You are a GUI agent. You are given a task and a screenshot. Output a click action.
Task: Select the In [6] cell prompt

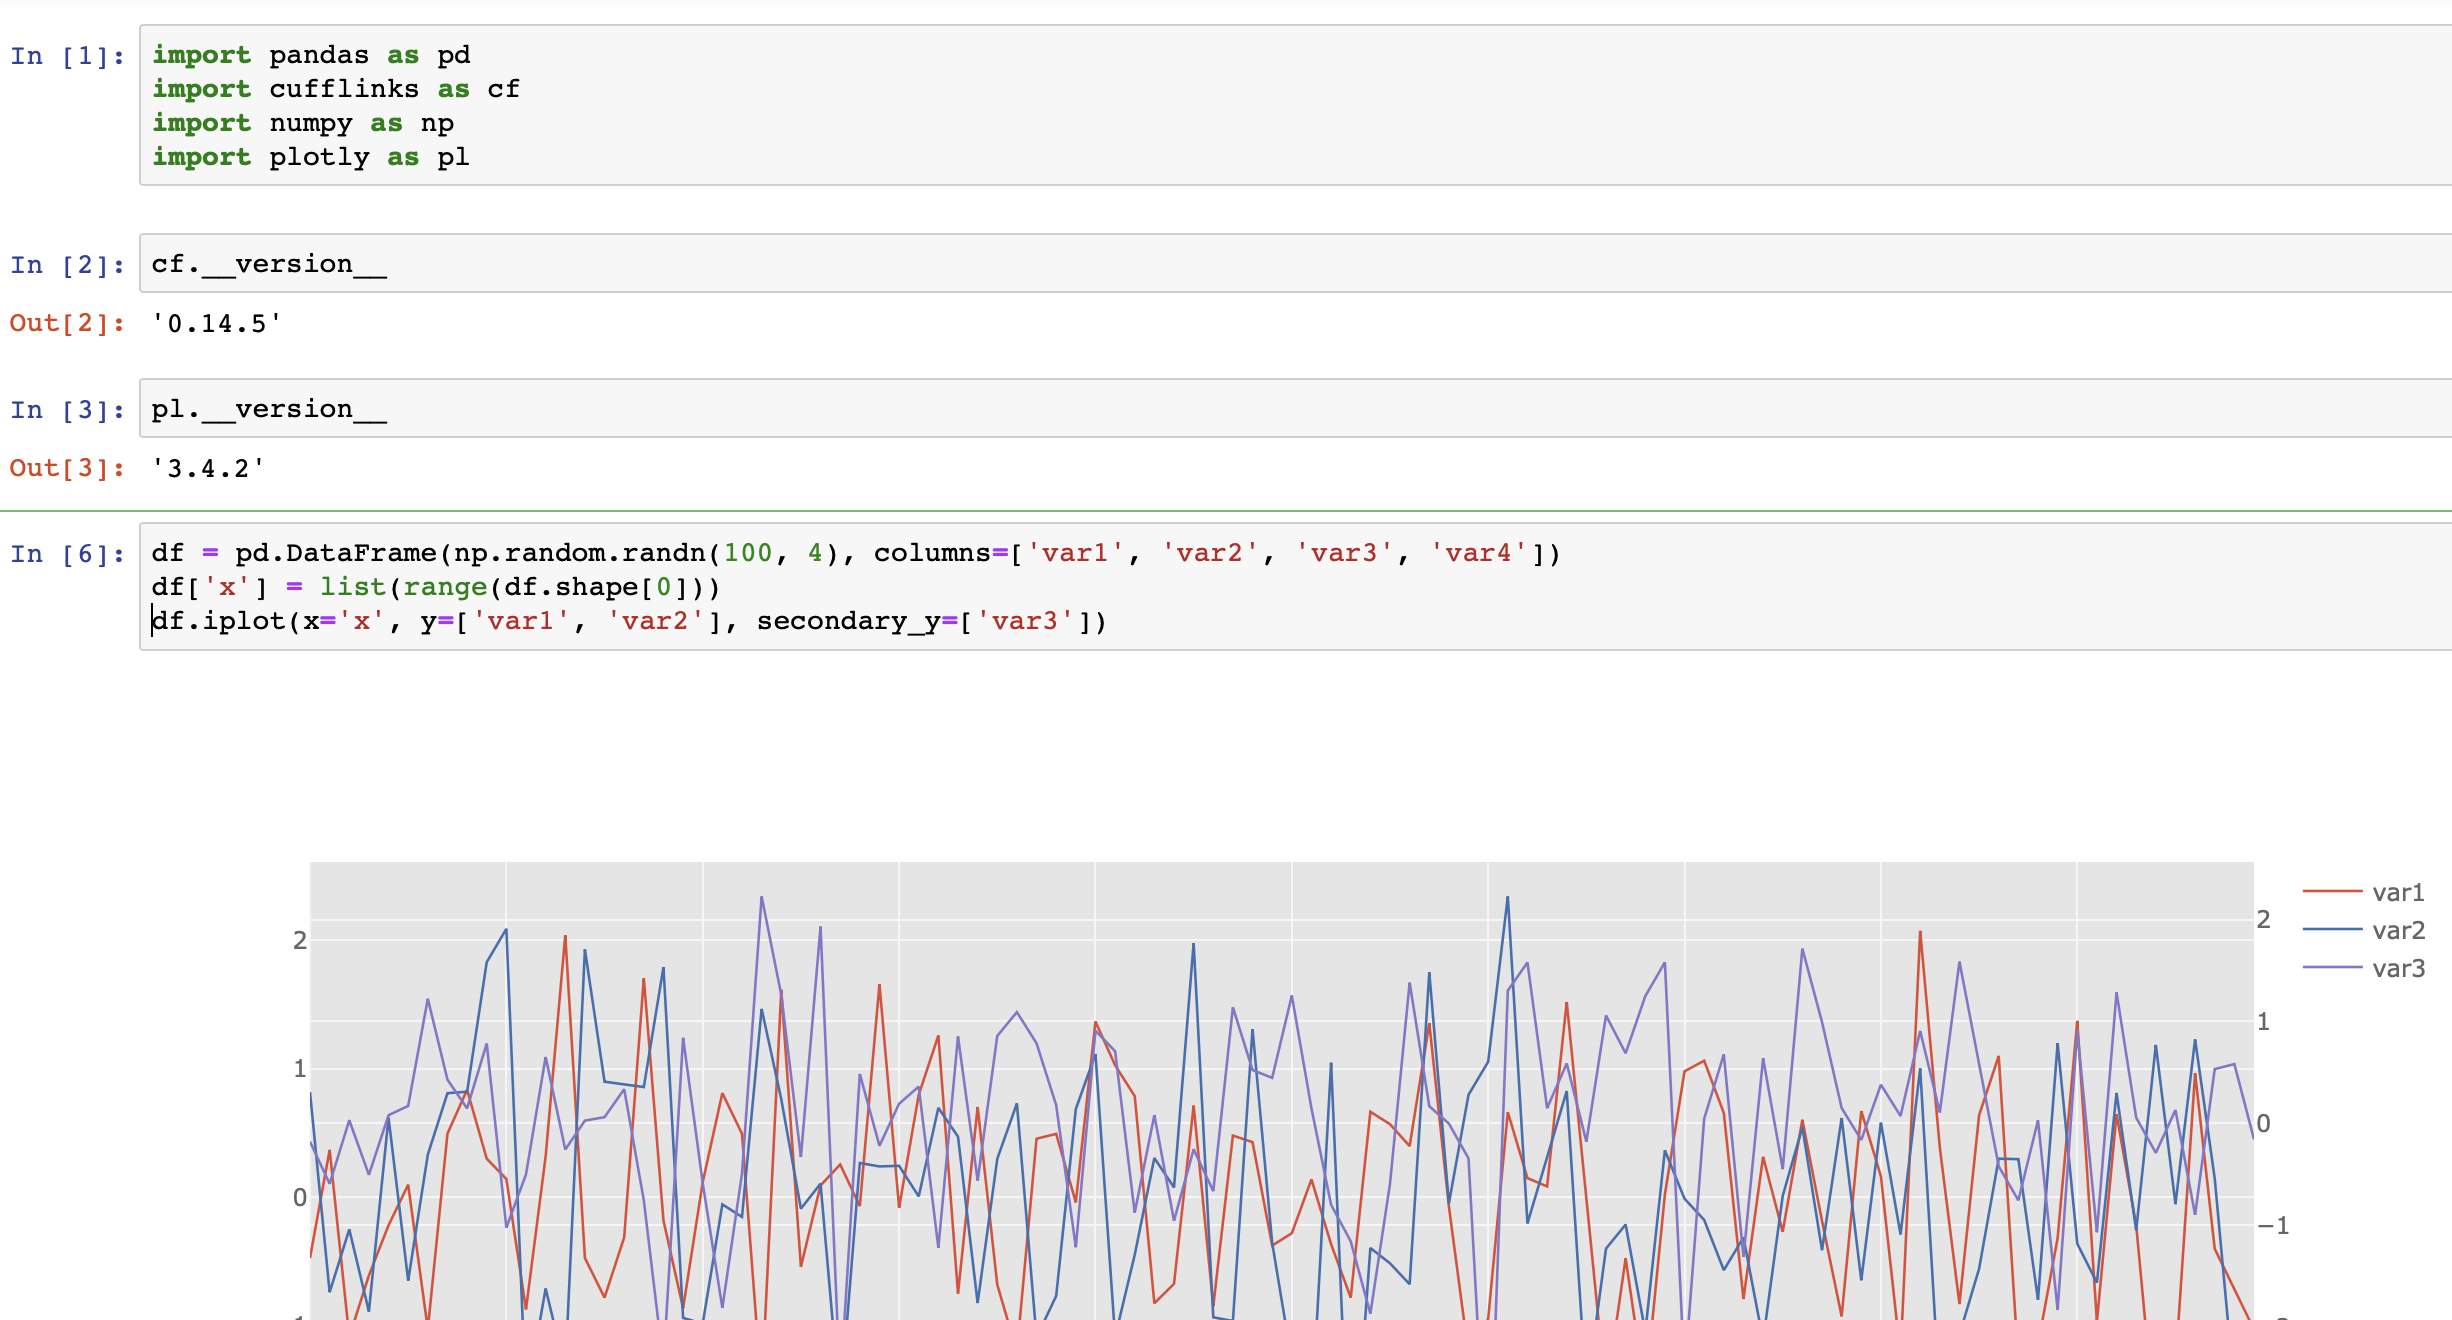click(x=68, y=554)
